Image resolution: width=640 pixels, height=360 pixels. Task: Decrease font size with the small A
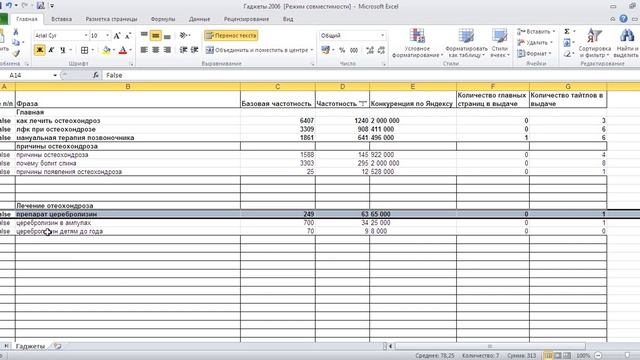(x=128, y=36)
